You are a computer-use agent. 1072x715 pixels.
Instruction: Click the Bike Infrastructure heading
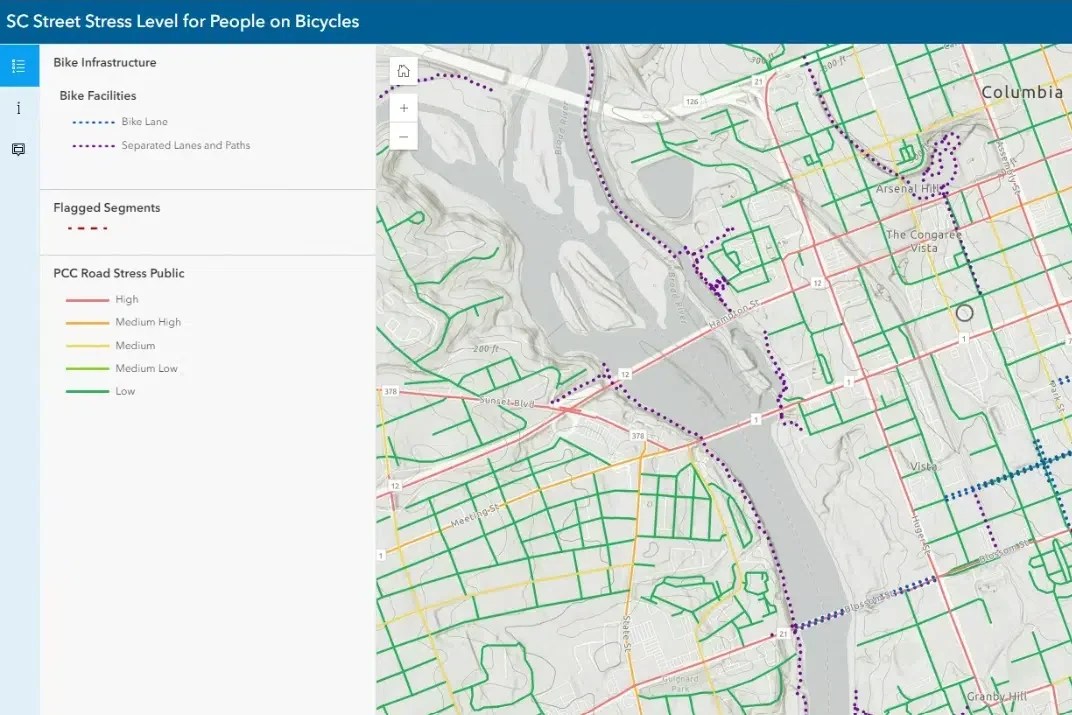click(x=105, y=63)
